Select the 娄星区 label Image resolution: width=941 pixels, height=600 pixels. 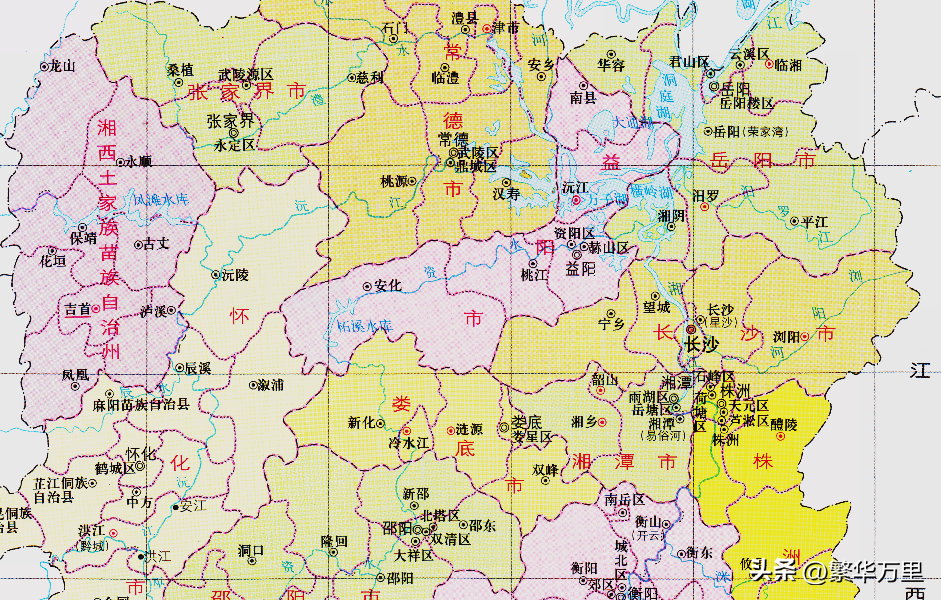pyautogui.click(x=532, y=437)
